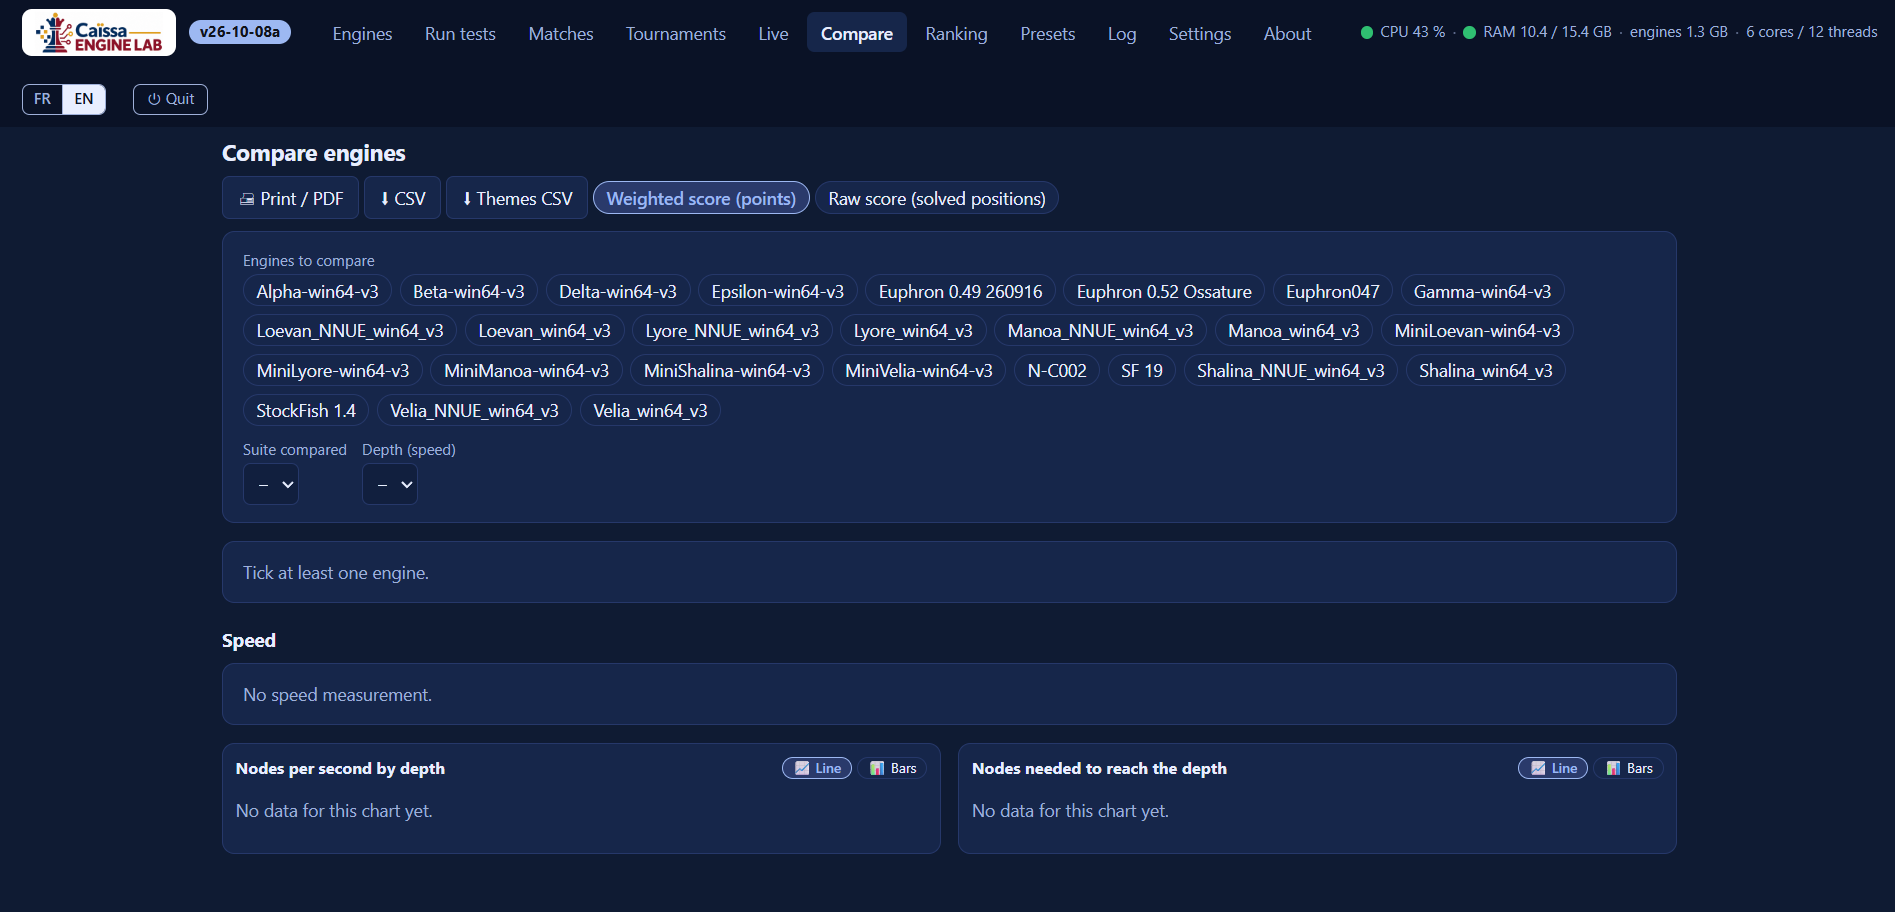This screenshot has width=1895, height=912.
Task: Set Nodes needed chart to Line view
Action: tap(1553, 768)
